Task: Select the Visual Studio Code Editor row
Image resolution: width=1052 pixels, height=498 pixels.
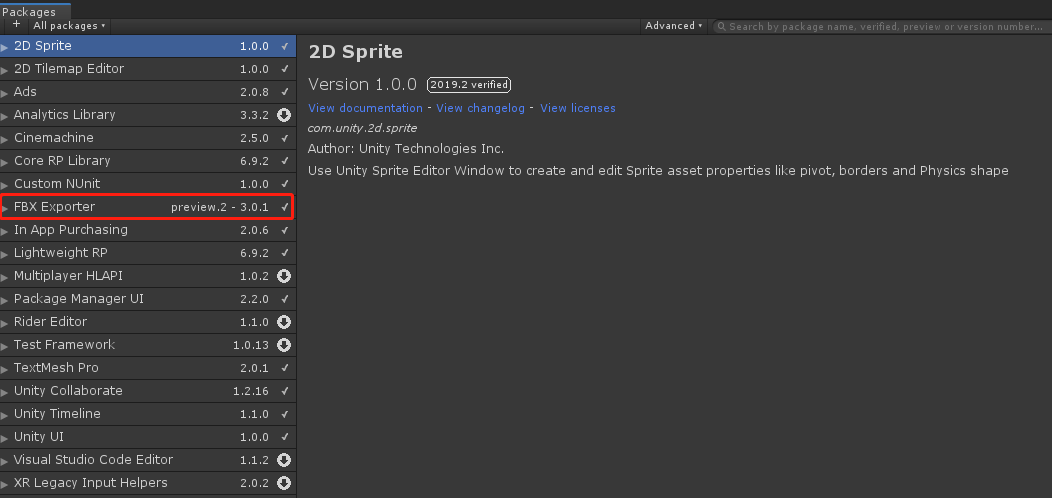Action: (148, 460)
